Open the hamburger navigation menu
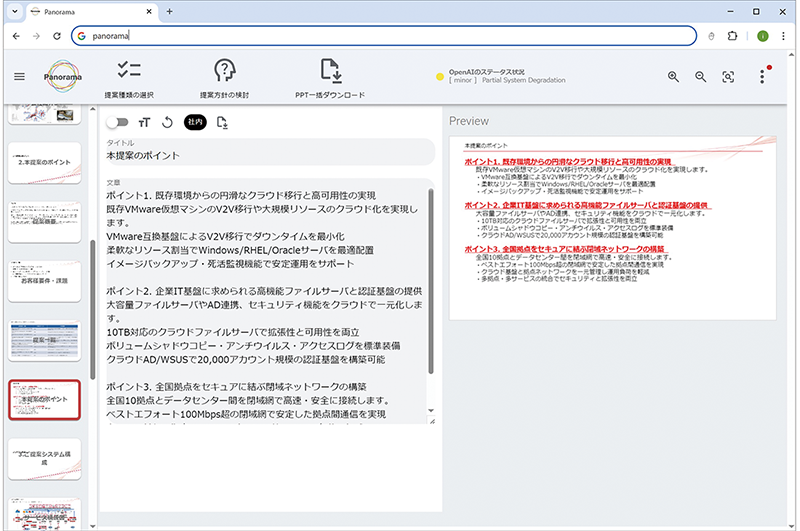 (19, 77)
